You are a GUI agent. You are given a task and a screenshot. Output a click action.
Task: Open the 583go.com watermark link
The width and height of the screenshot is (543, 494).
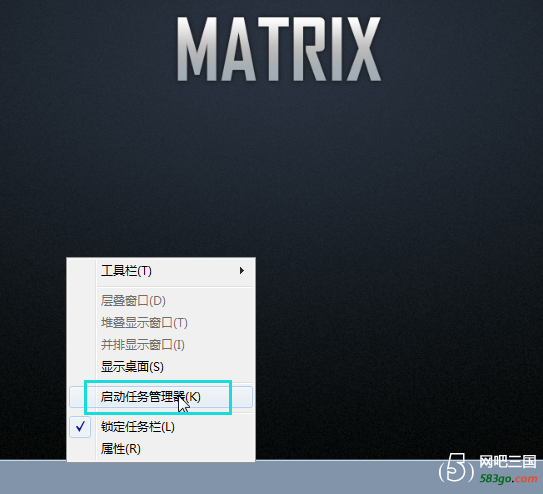(x=508, y=479)
